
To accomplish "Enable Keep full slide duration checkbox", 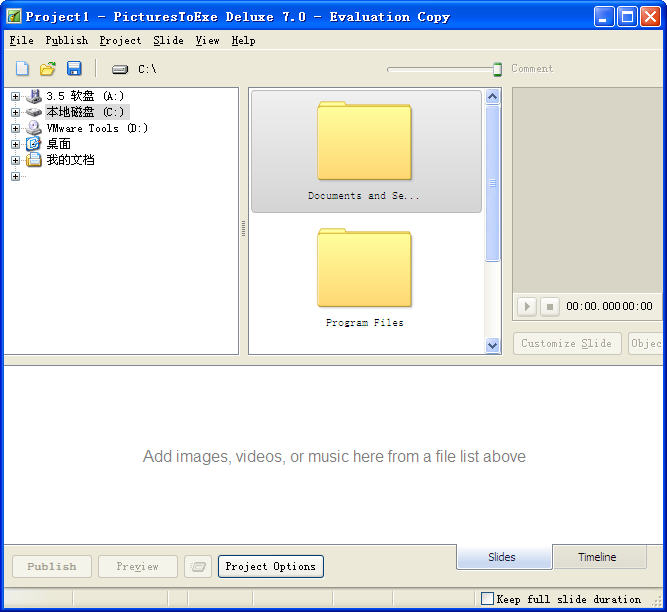I will (x=487, y=599).
